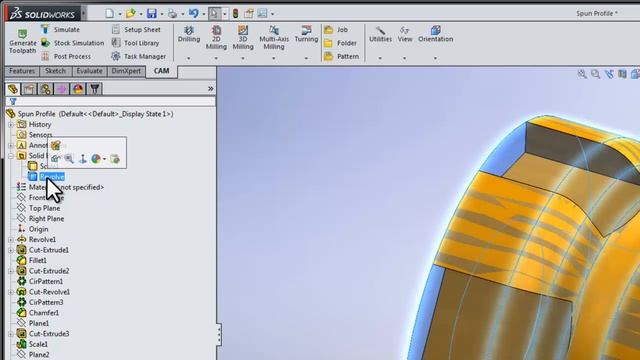Screen dimensions: 640x360
Task: Expand the Cut-Revolve1 feature node
Action: point(11,292)
